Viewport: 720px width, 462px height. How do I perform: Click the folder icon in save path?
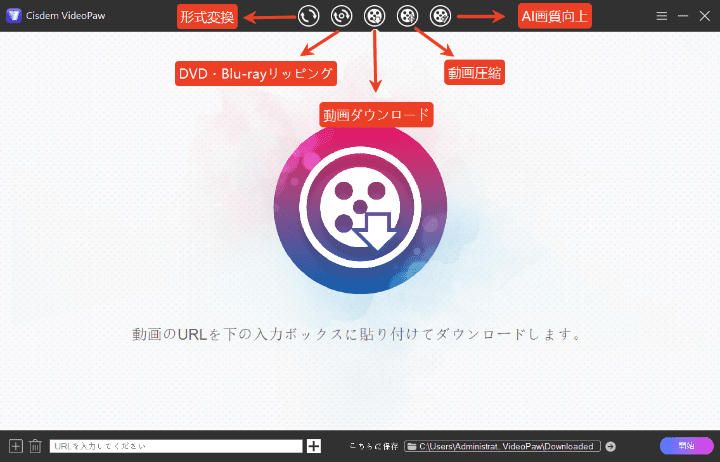tap(411, 446)
